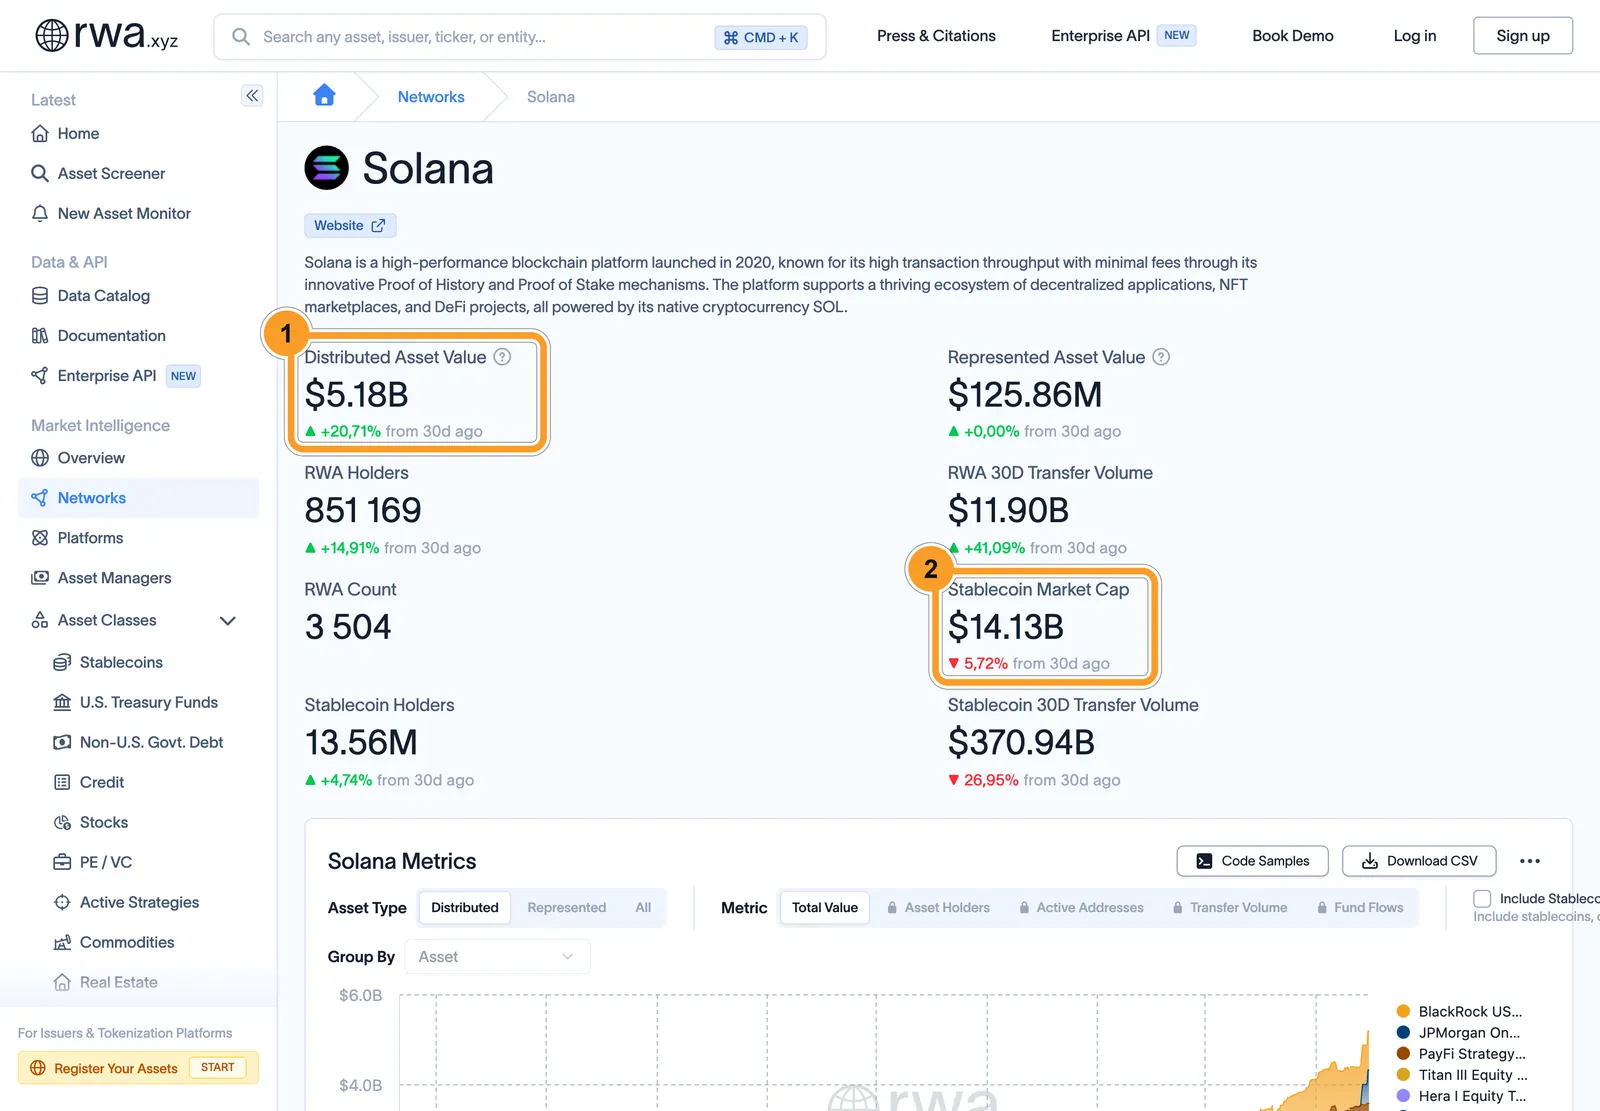Open Book Demo page
This screenshot has height=1111, width=1600.
click(1293, 36)
